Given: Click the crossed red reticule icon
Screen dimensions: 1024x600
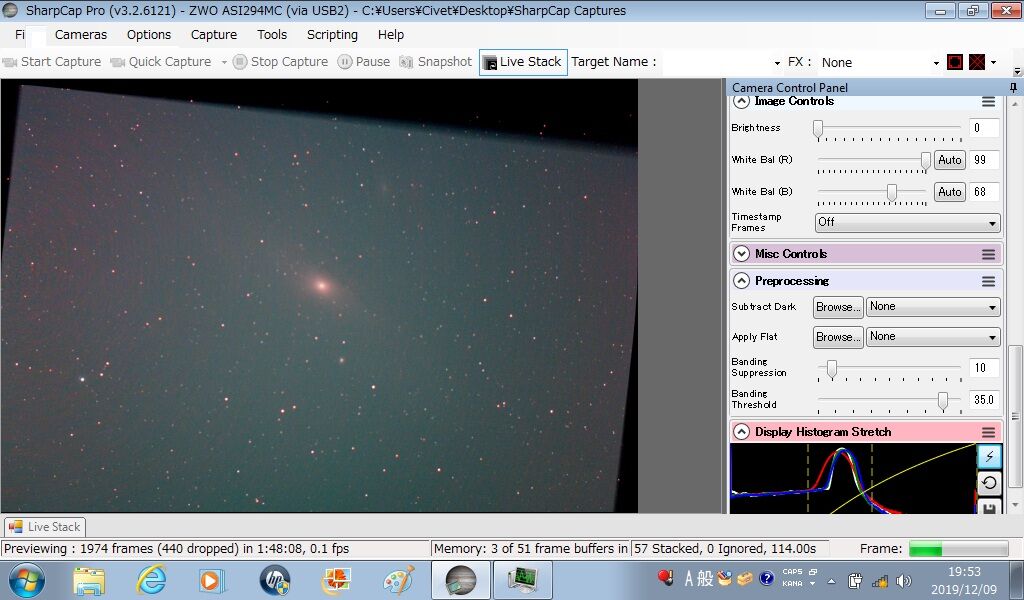Looking at the screenshot, I should click(976, 63).
